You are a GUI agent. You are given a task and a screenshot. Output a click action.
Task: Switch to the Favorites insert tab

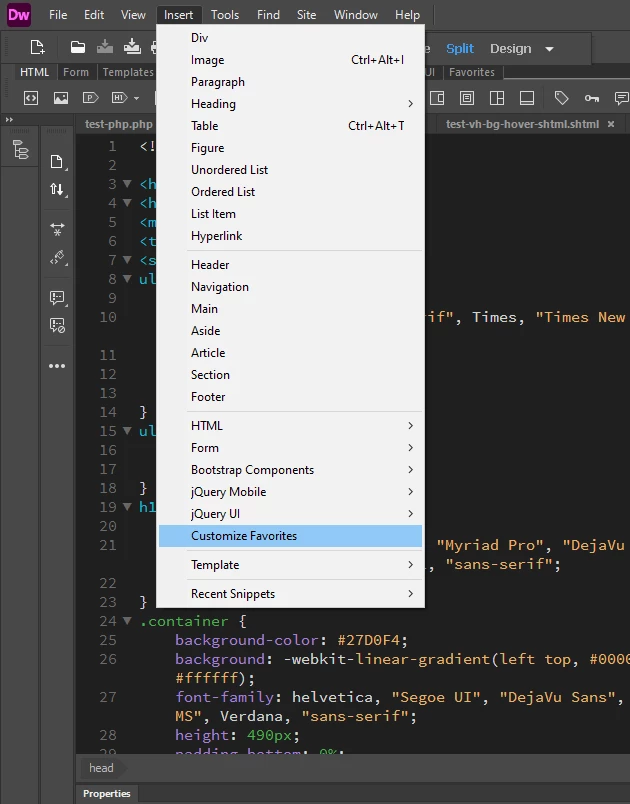click(x=472, y=72)
